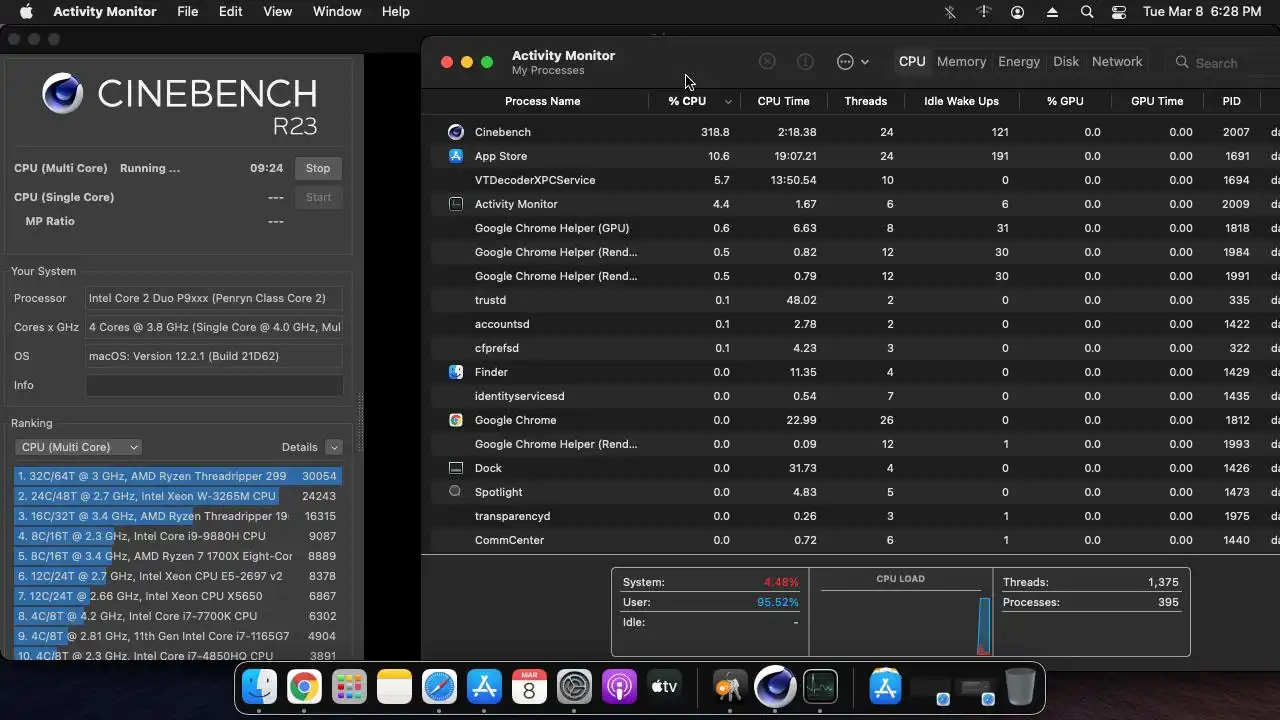Switch to the Disk tab
Screen dimensions: 1280x720
tap(1066, 61)
